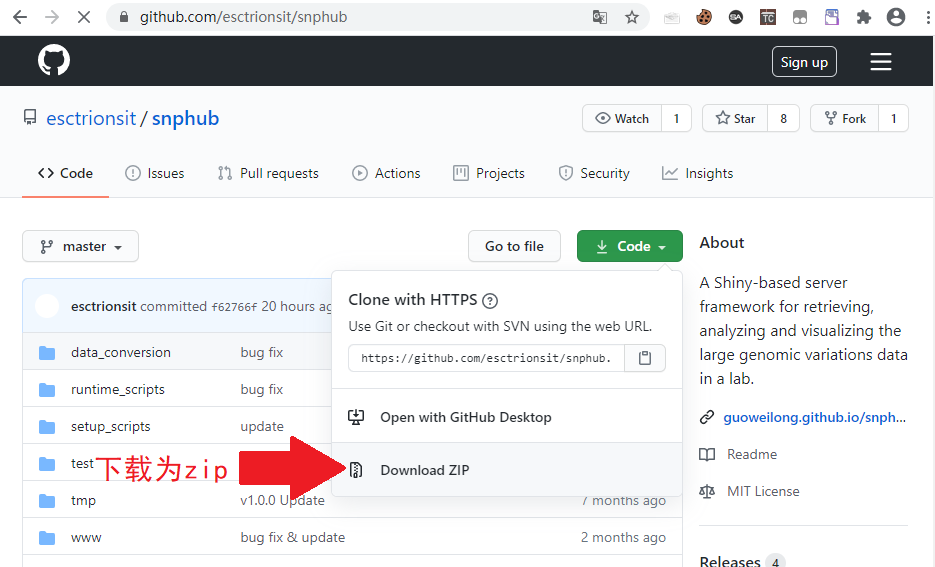Click the GitHub Octocat logo

tap(54, 60)
